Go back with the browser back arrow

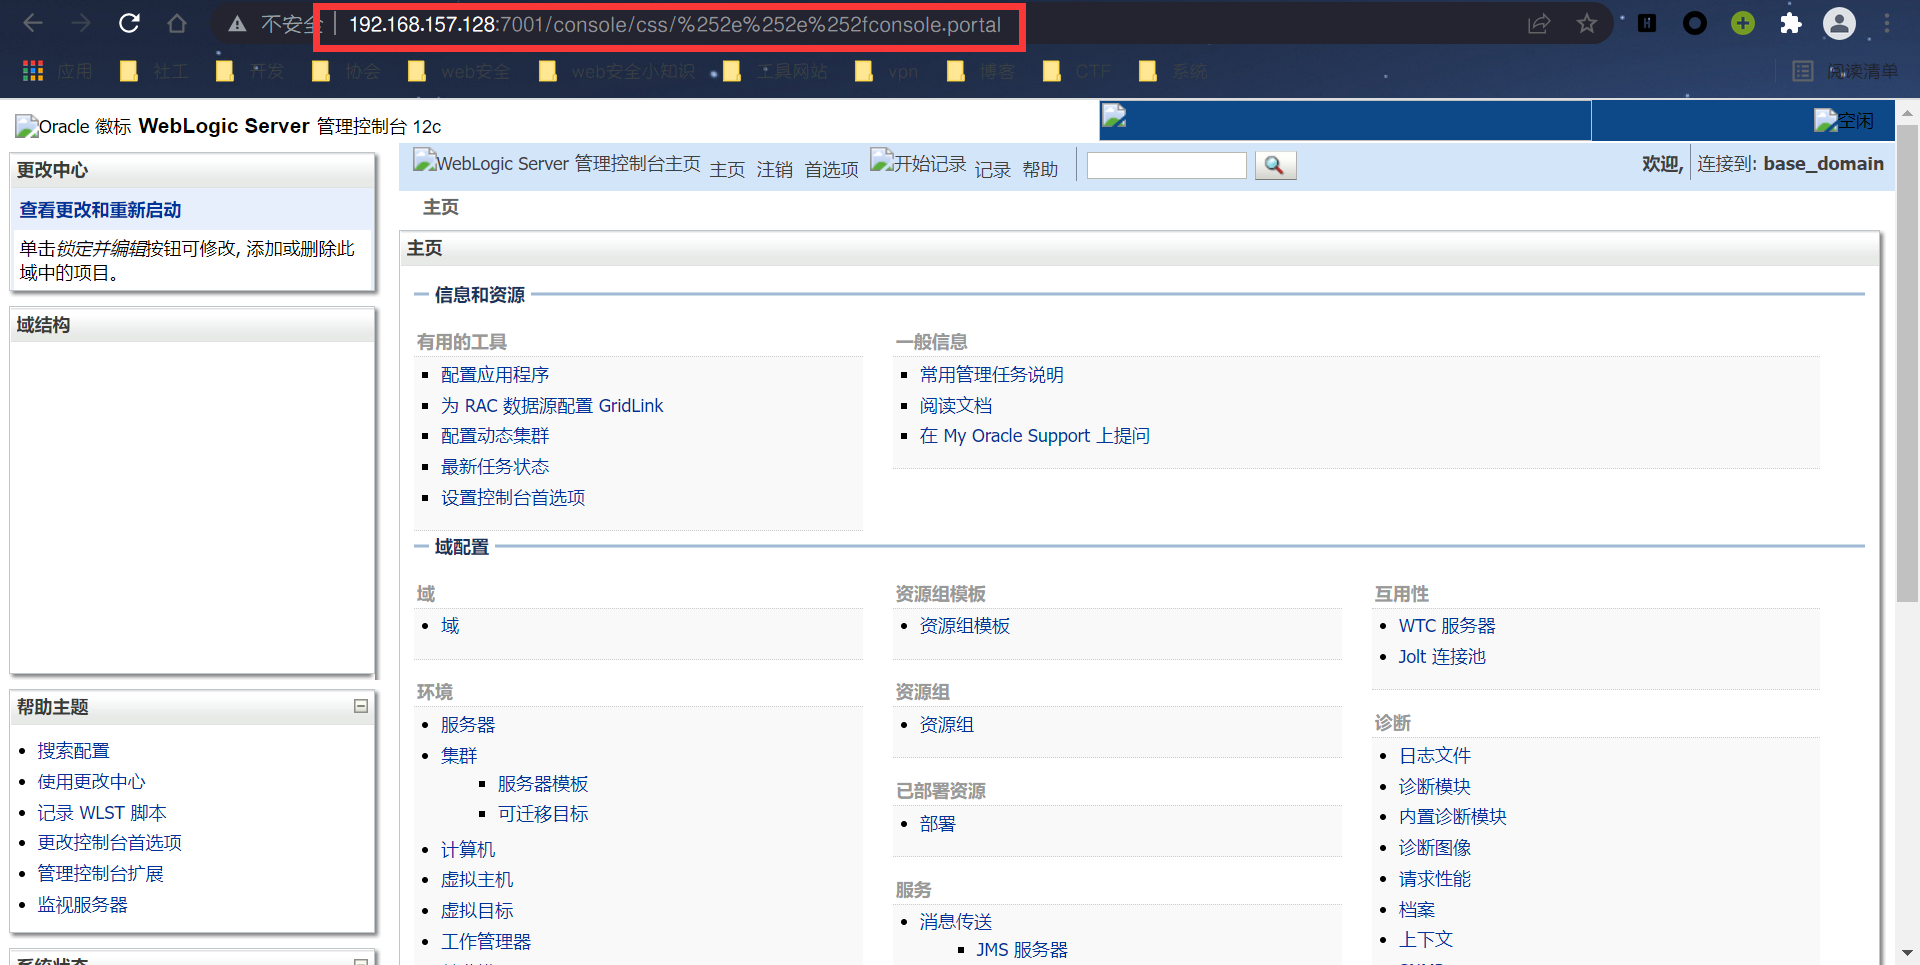click(x=33, y=23)
